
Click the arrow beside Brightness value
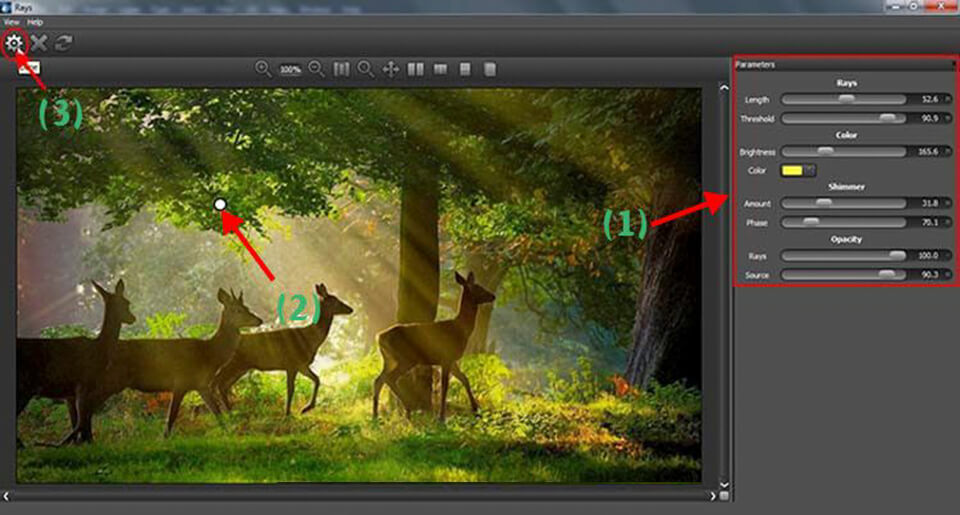tap(948, 151)
